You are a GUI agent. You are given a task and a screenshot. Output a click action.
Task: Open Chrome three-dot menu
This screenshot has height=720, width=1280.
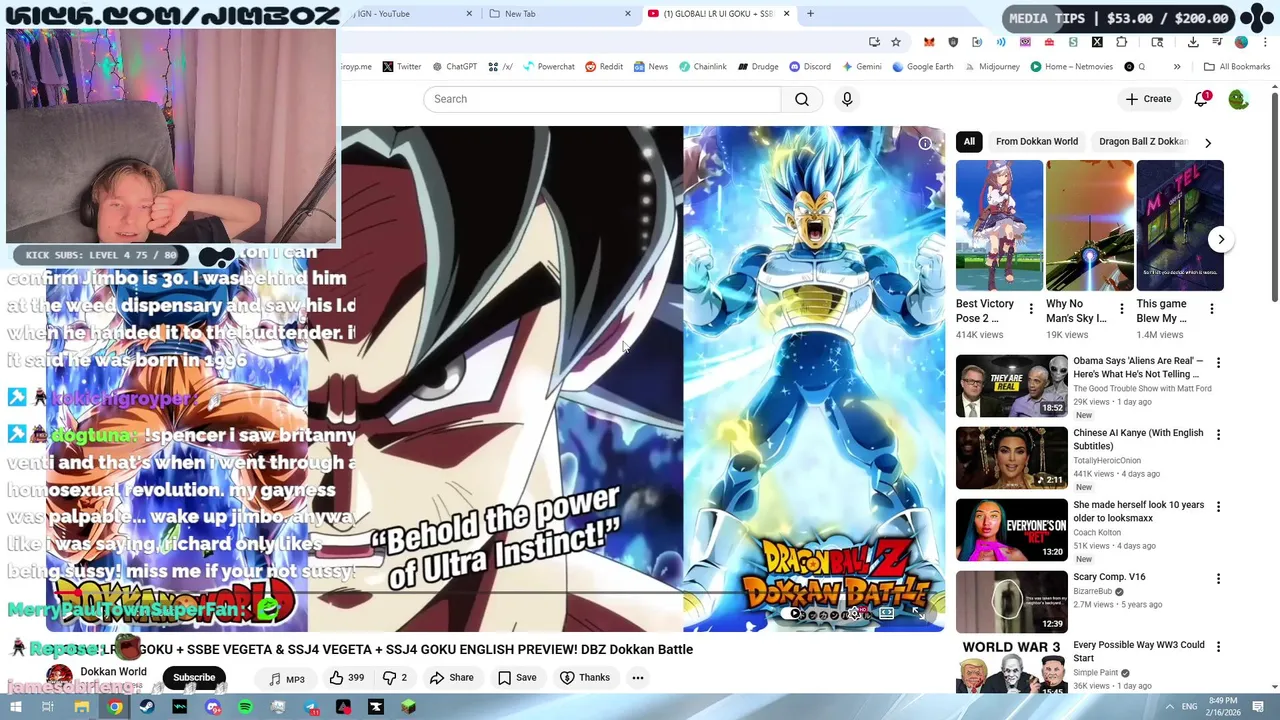(x=1265, y=42)
